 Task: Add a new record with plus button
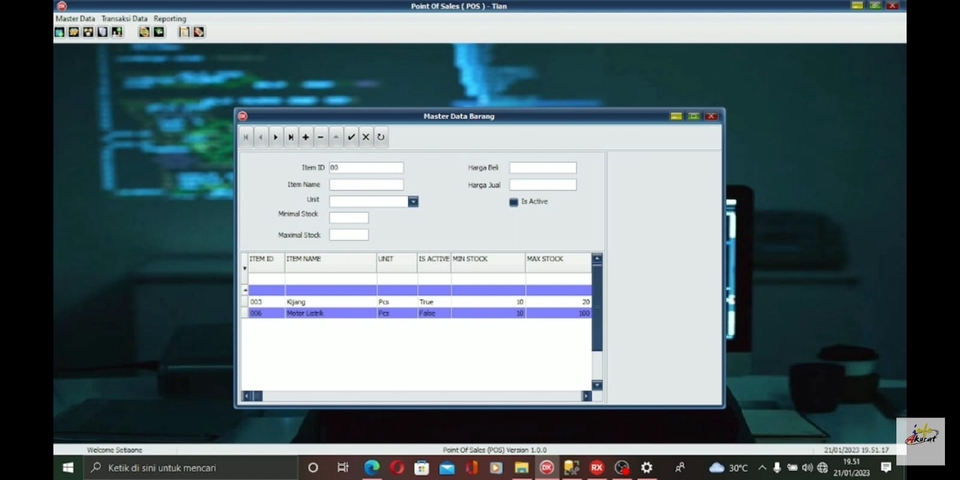[x=306, y=137]
